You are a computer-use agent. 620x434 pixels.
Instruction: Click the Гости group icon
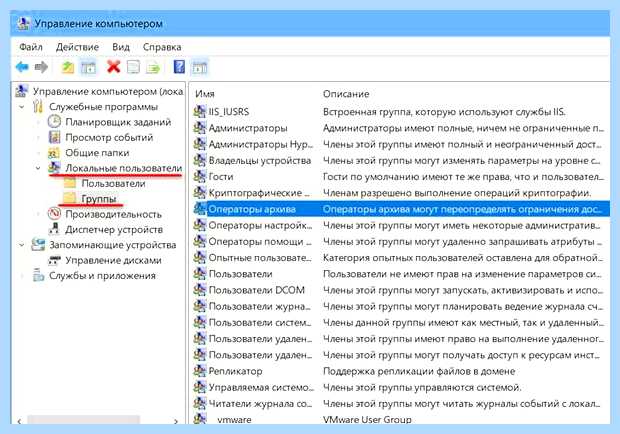200,176
